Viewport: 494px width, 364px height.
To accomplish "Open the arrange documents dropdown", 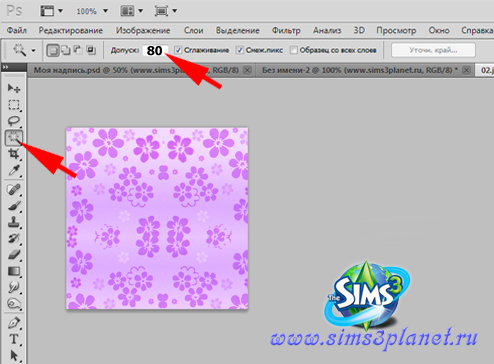I will pyautogui.click(x=140, y=11).
